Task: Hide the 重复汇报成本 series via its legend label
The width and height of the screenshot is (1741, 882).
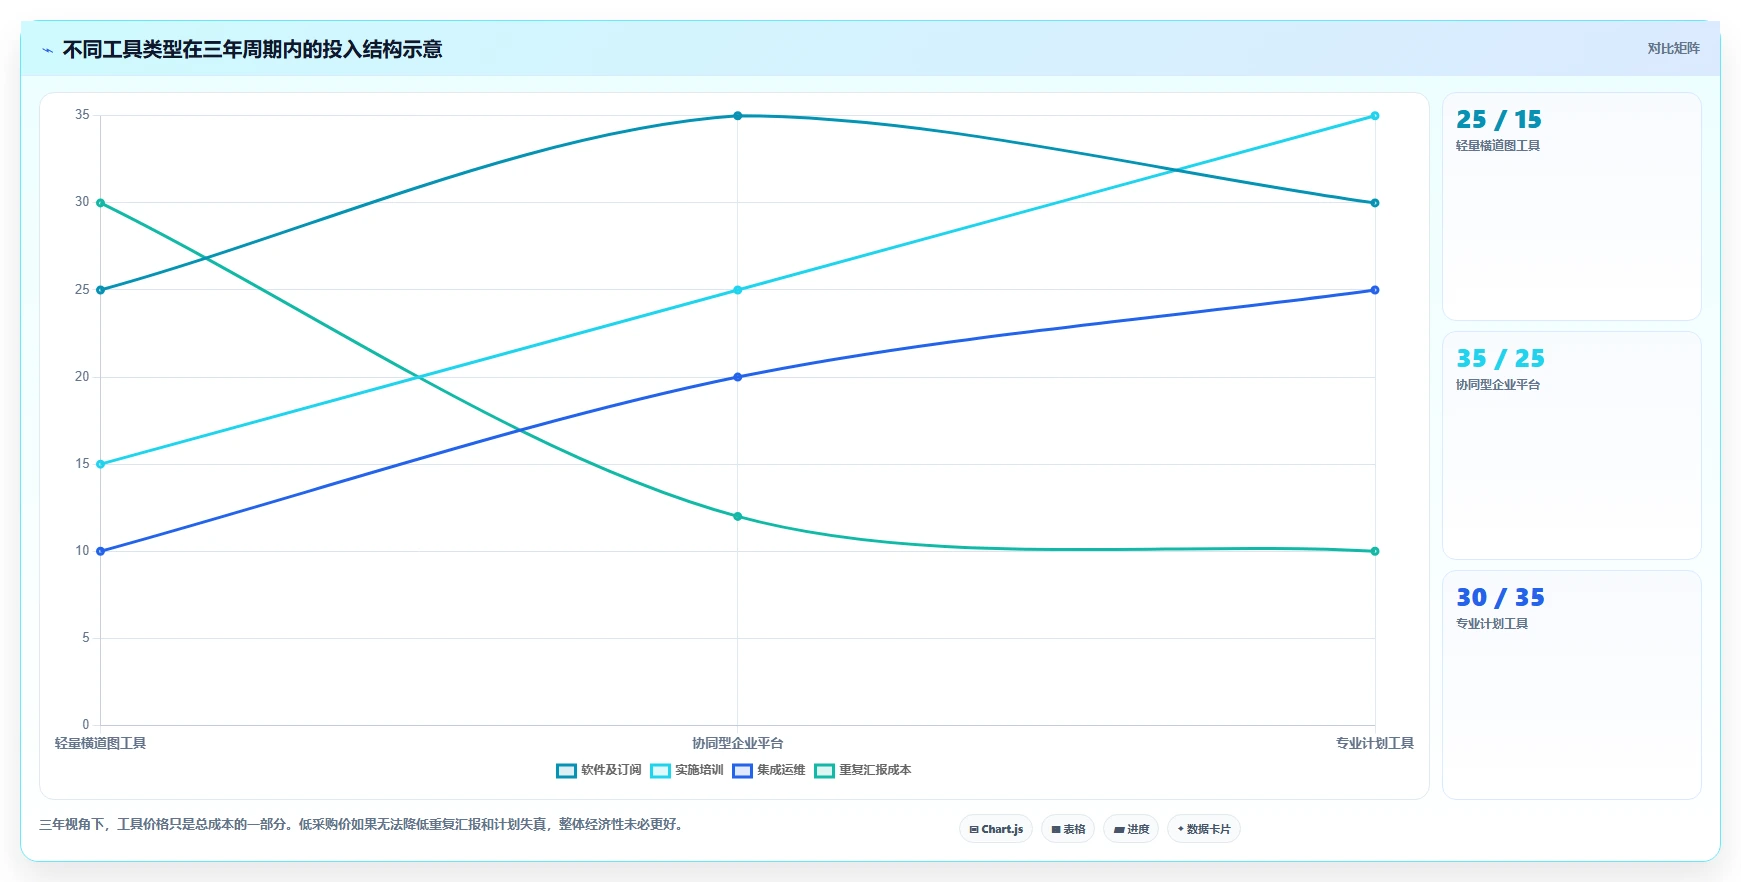Action: click(x=875, y=770)
